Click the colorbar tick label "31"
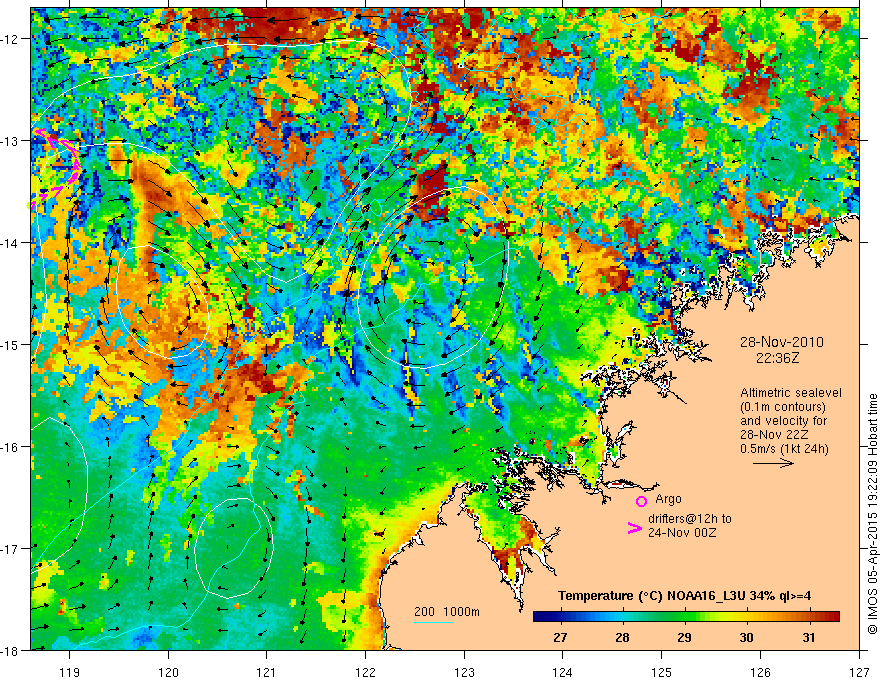Image resolution: width=880 pixels, height=680 pixels. (x=808, y=637)
